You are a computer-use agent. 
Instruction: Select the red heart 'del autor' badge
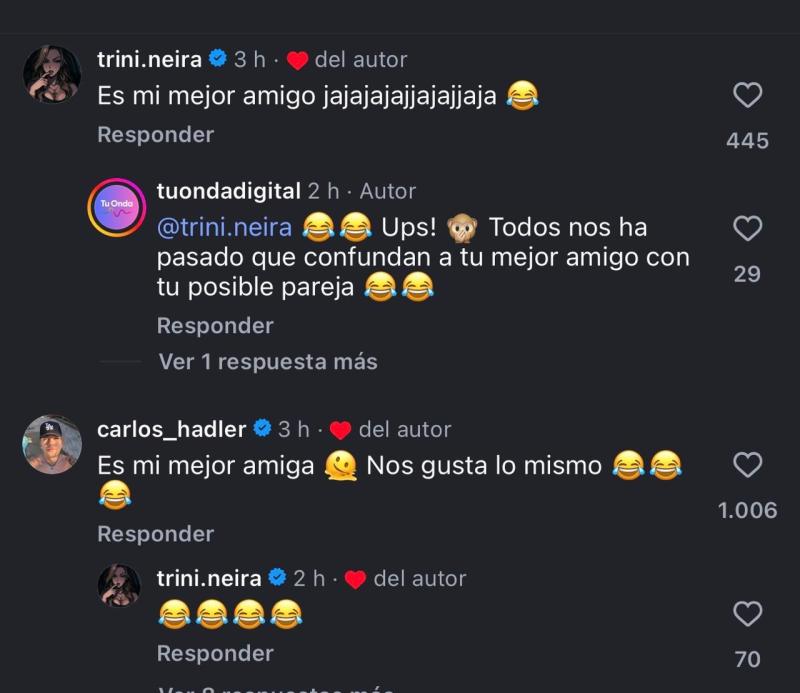pos(295,60)
